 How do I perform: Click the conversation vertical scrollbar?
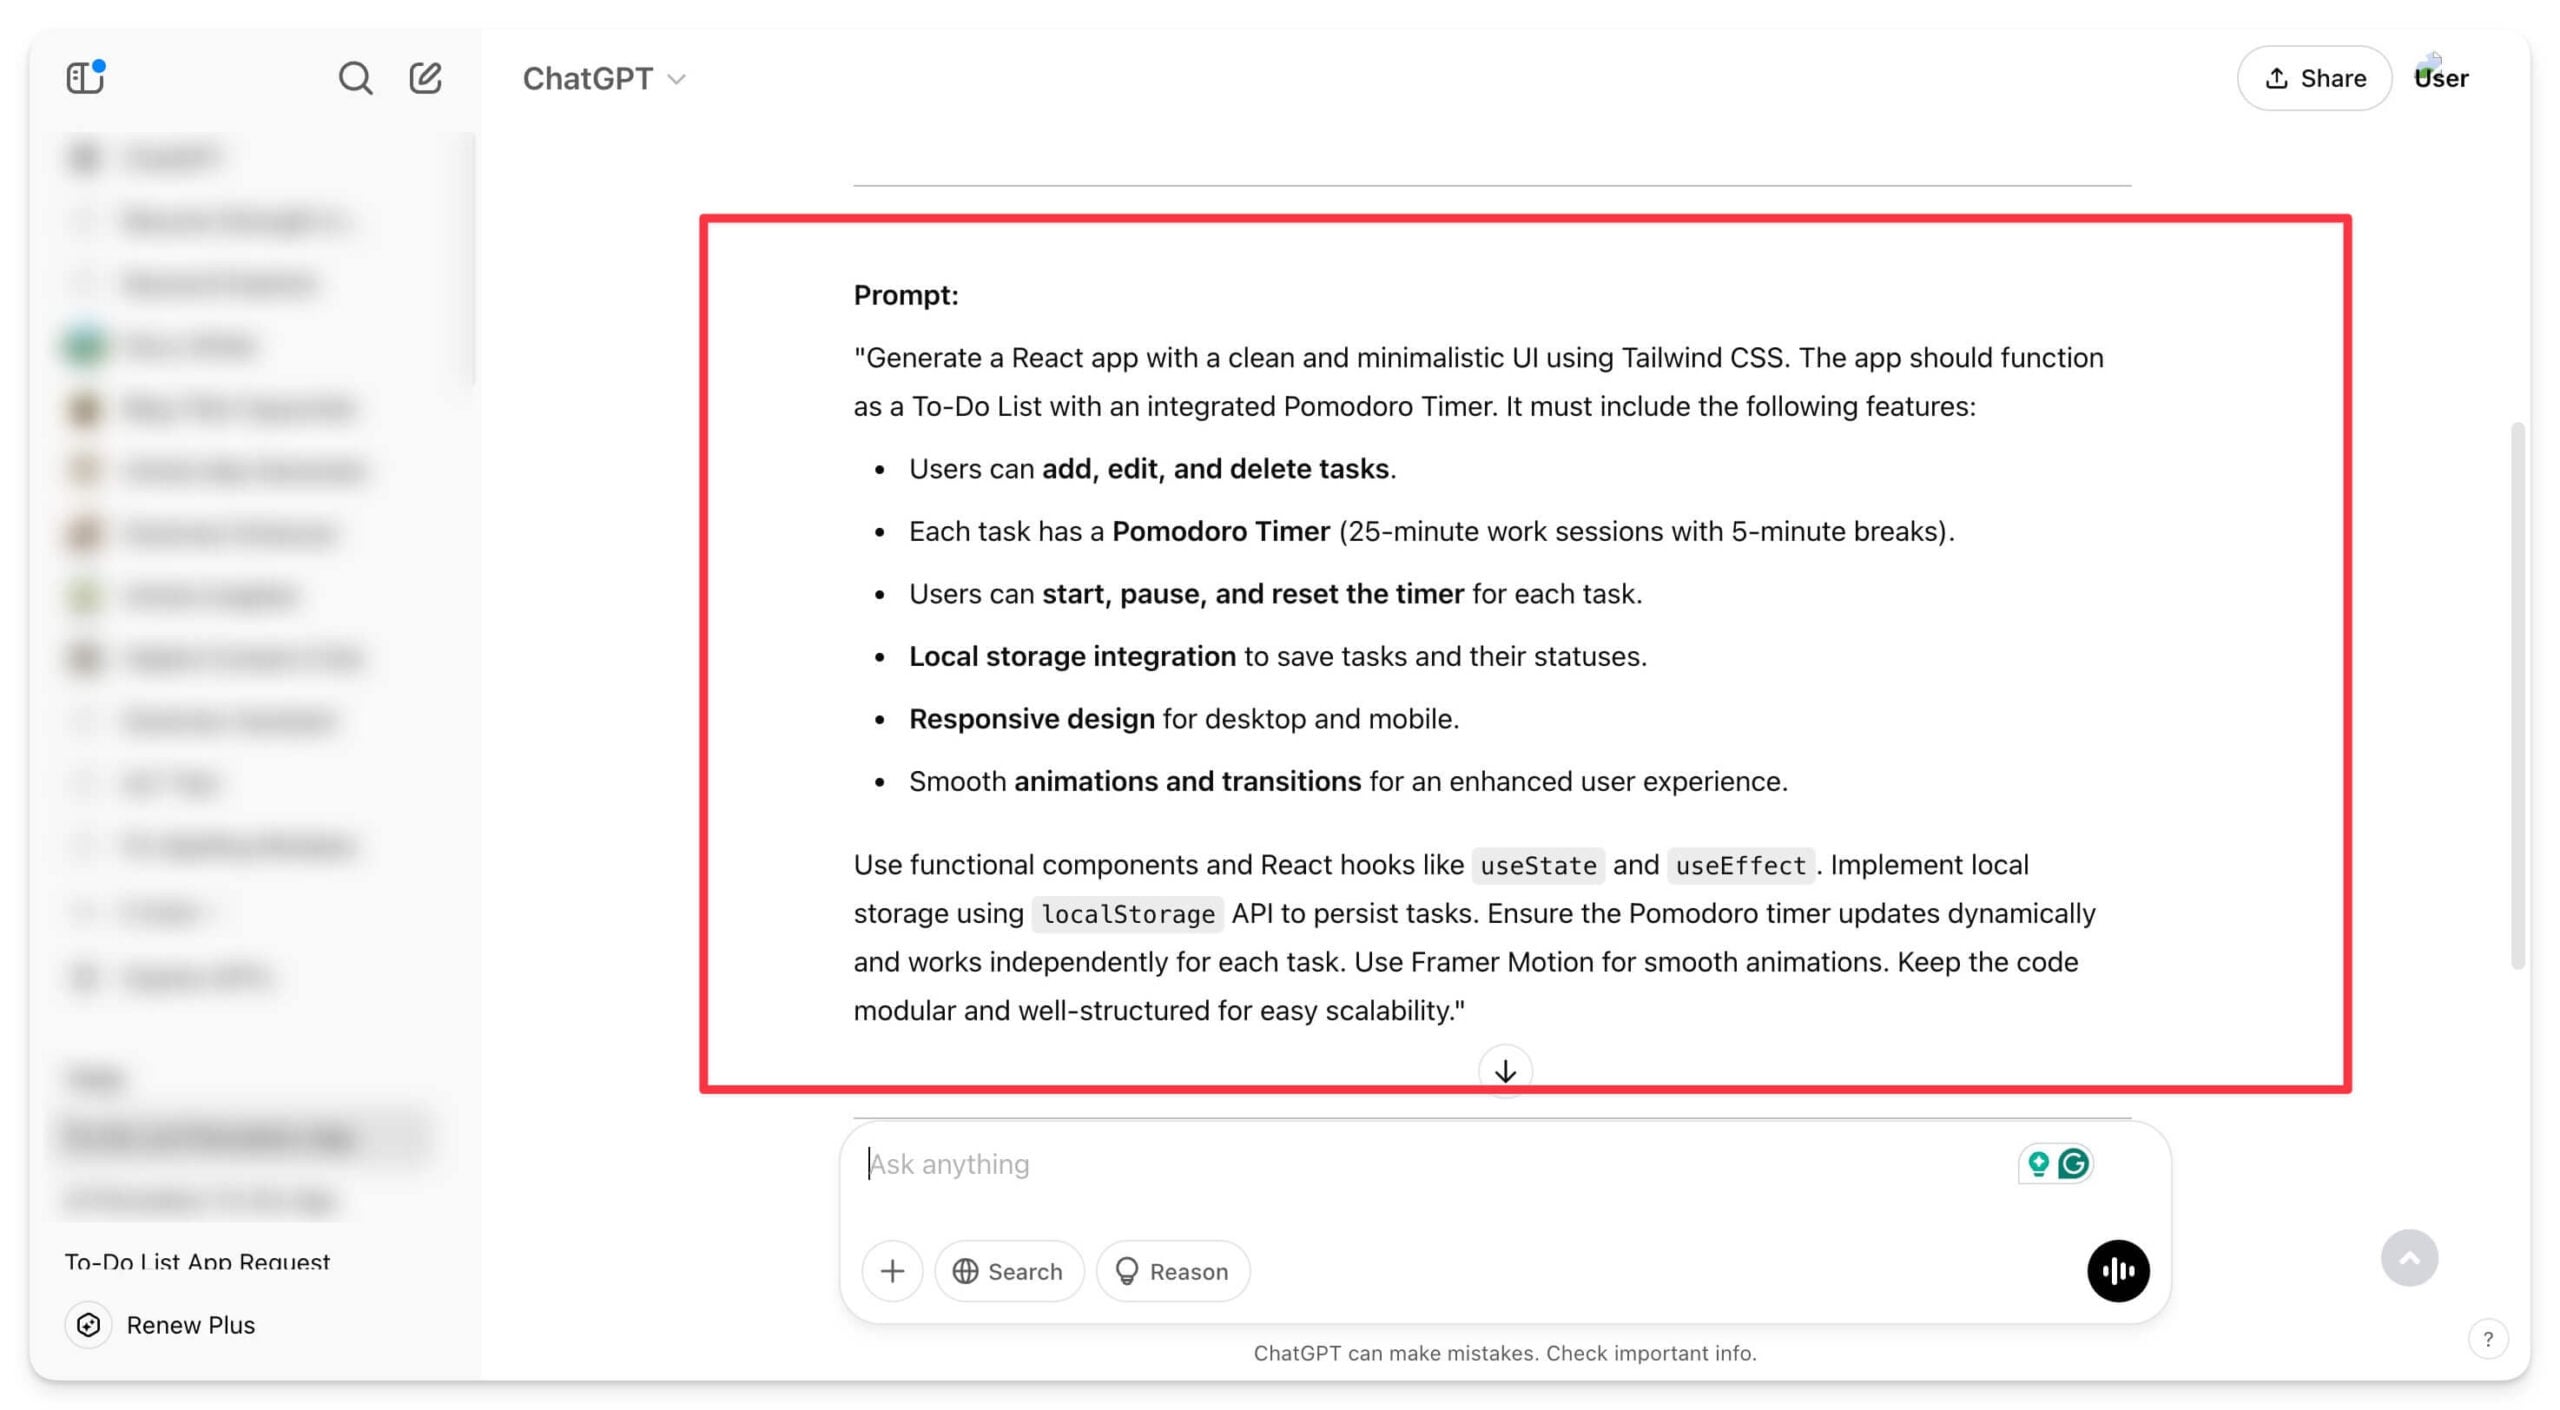(2517, 695)
